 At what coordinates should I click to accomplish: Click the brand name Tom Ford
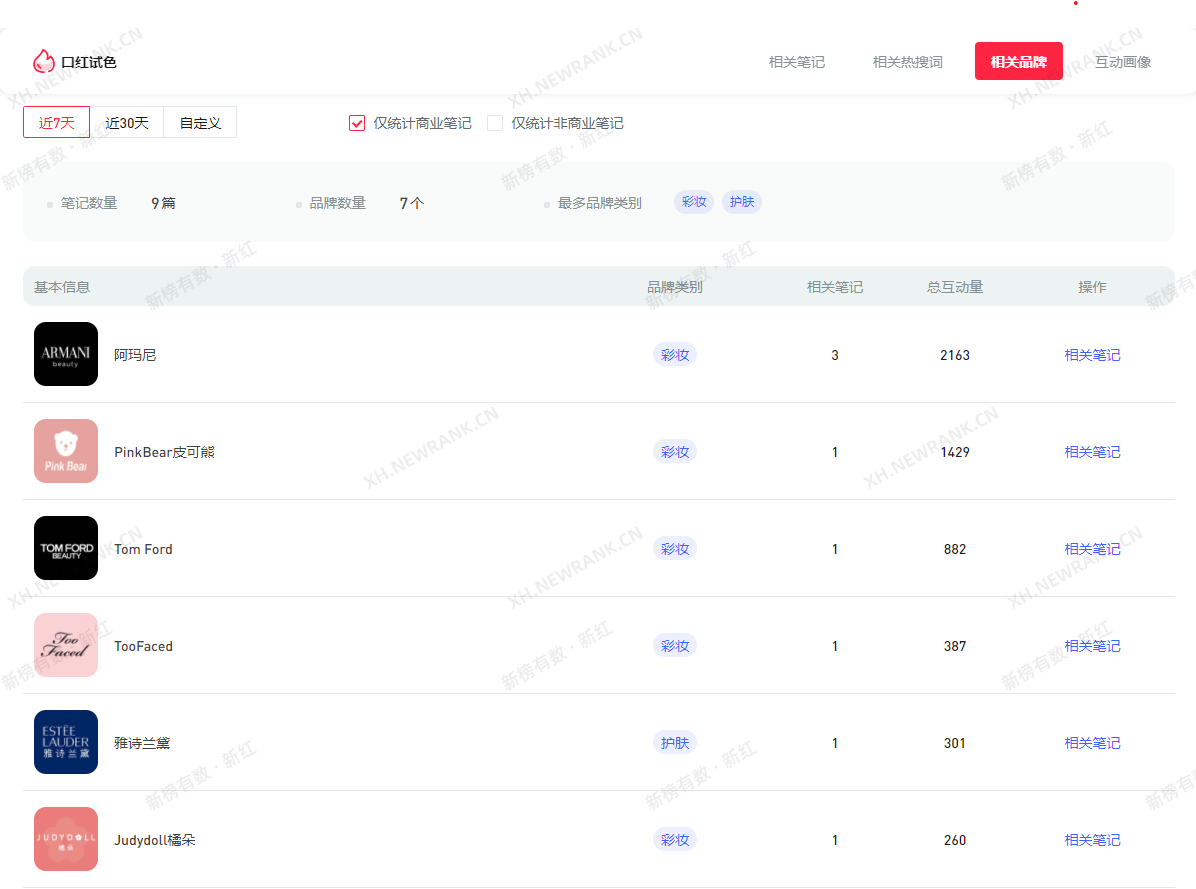point(143,548)
